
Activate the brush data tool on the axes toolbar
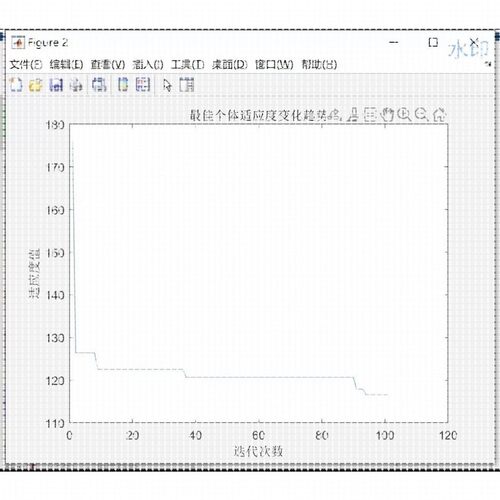352,115
